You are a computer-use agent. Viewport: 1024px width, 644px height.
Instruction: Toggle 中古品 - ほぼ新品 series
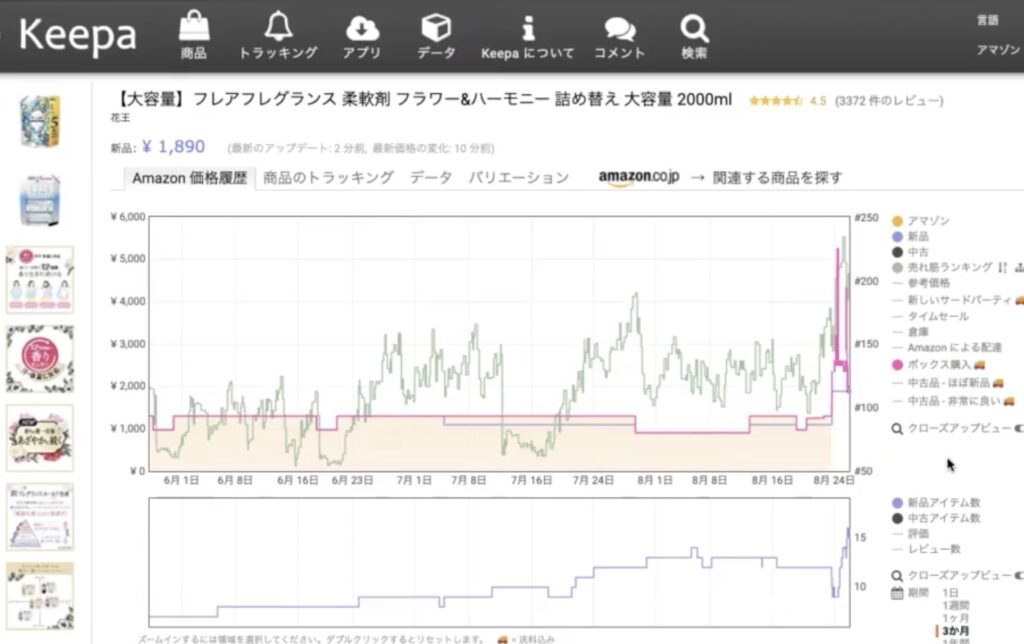(x=948, y=383)
